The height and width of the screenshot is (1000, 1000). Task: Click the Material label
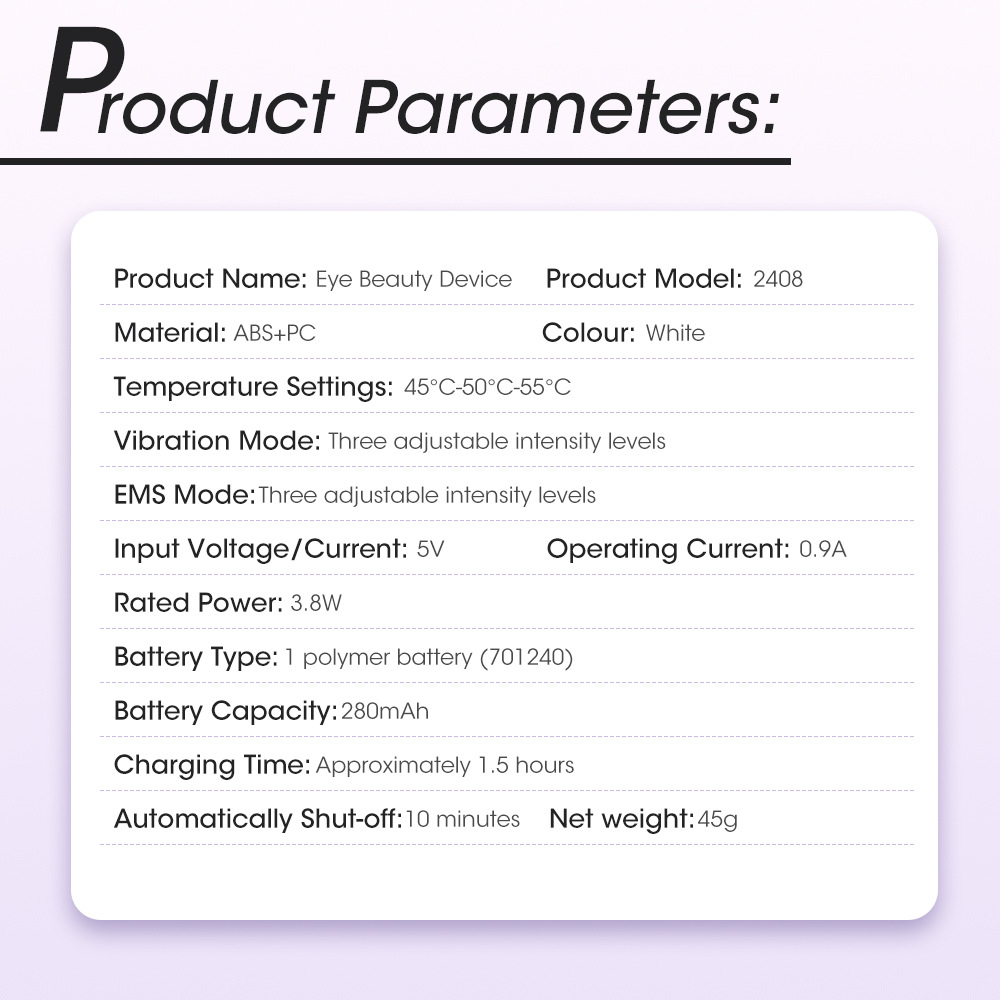coord(170,333)
